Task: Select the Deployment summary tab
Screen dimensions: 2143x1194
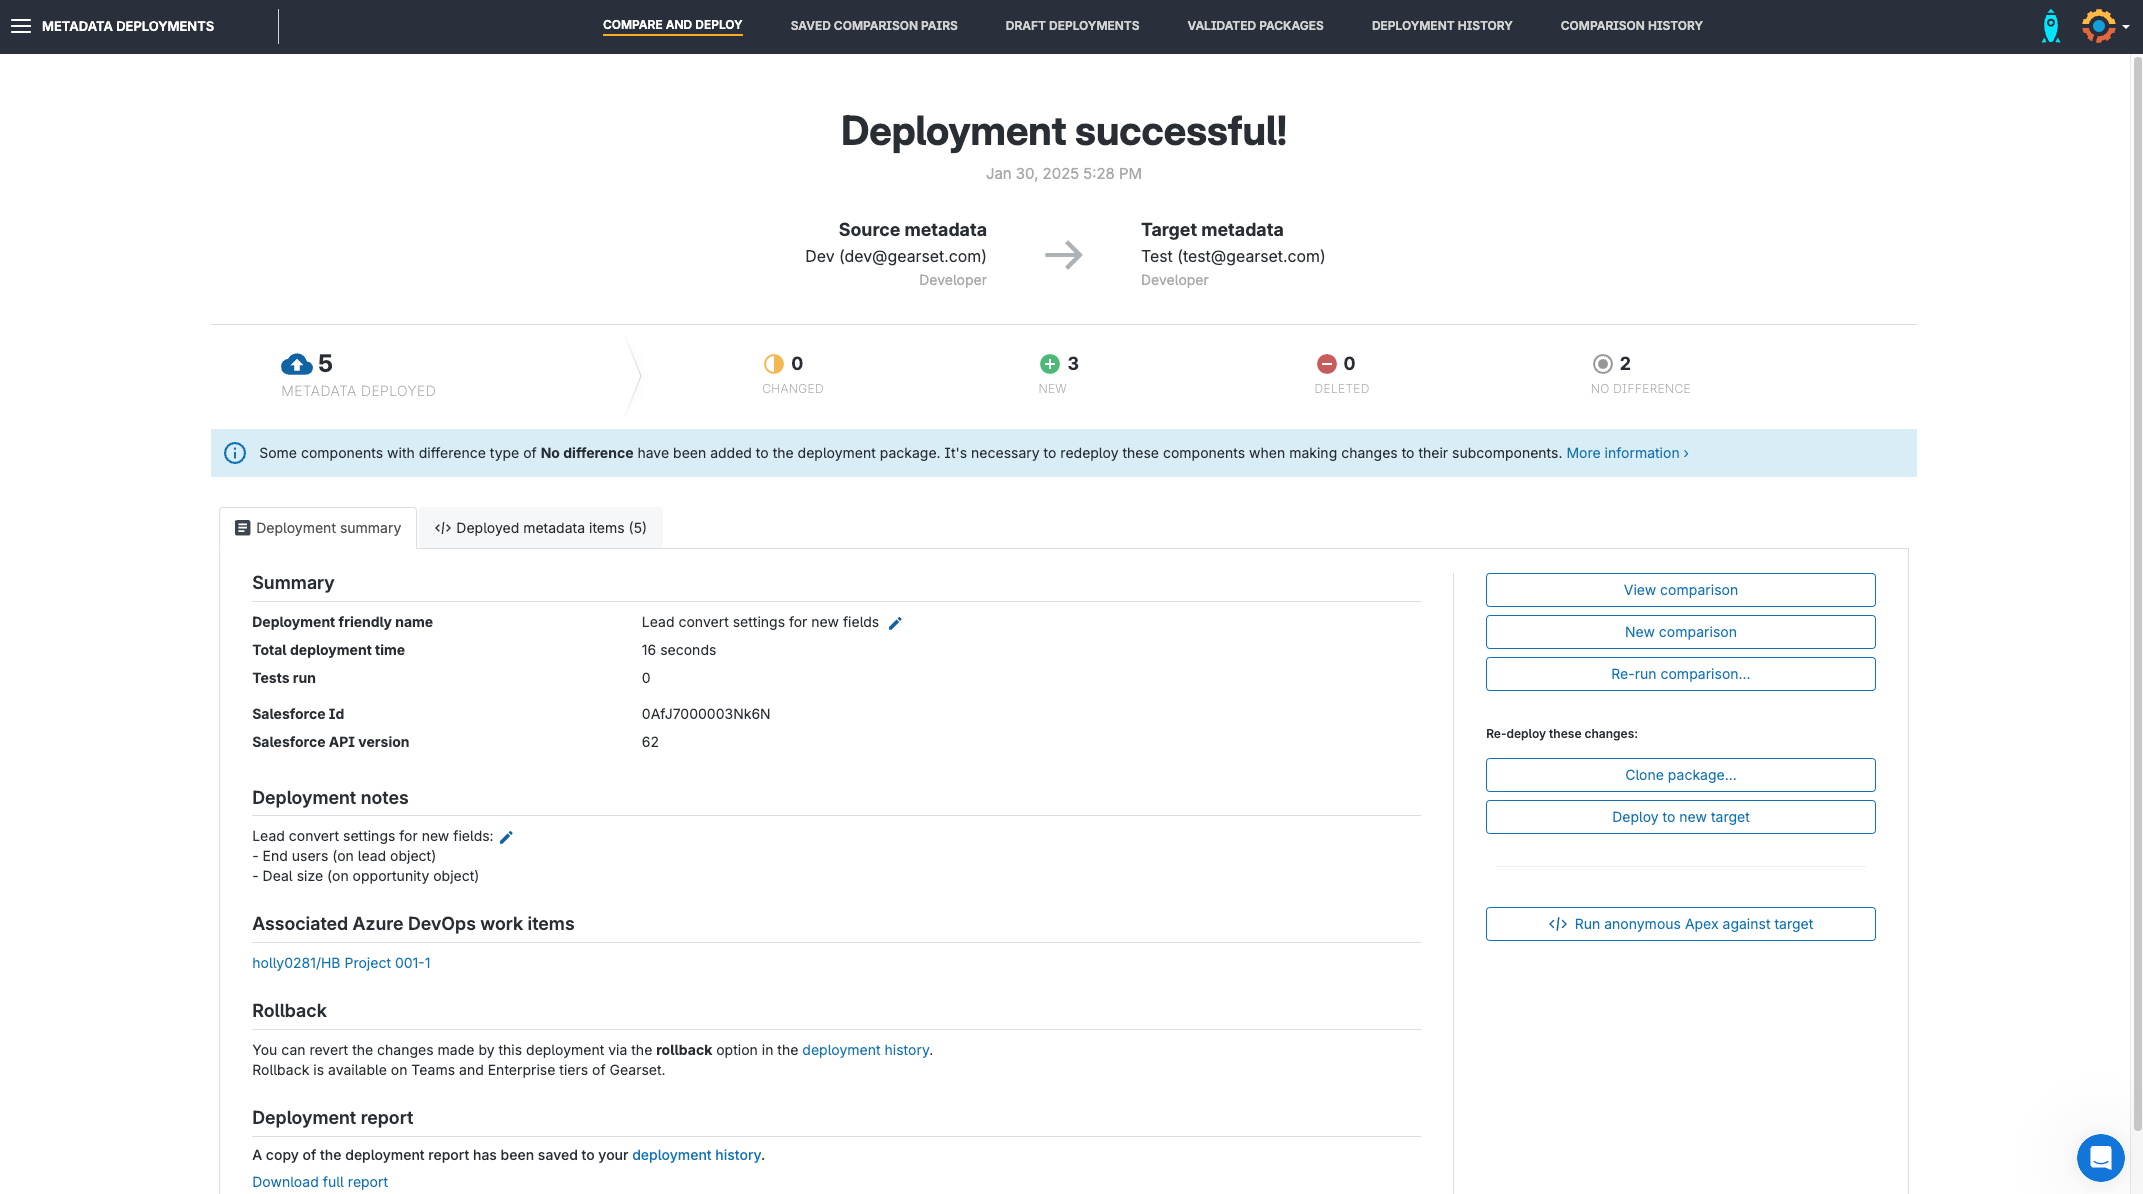Action: click(318, 528)
